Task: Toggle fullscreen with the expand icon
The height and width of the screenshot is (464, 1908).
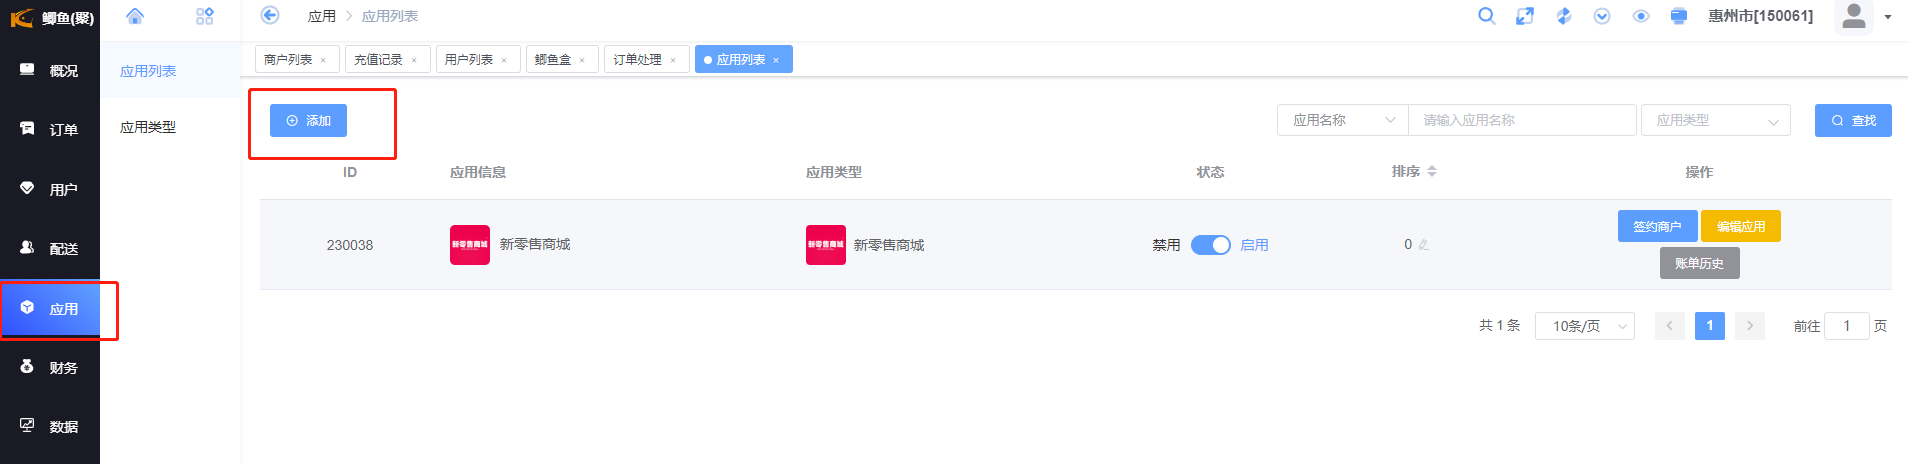Action: (x=1525, y=16)
